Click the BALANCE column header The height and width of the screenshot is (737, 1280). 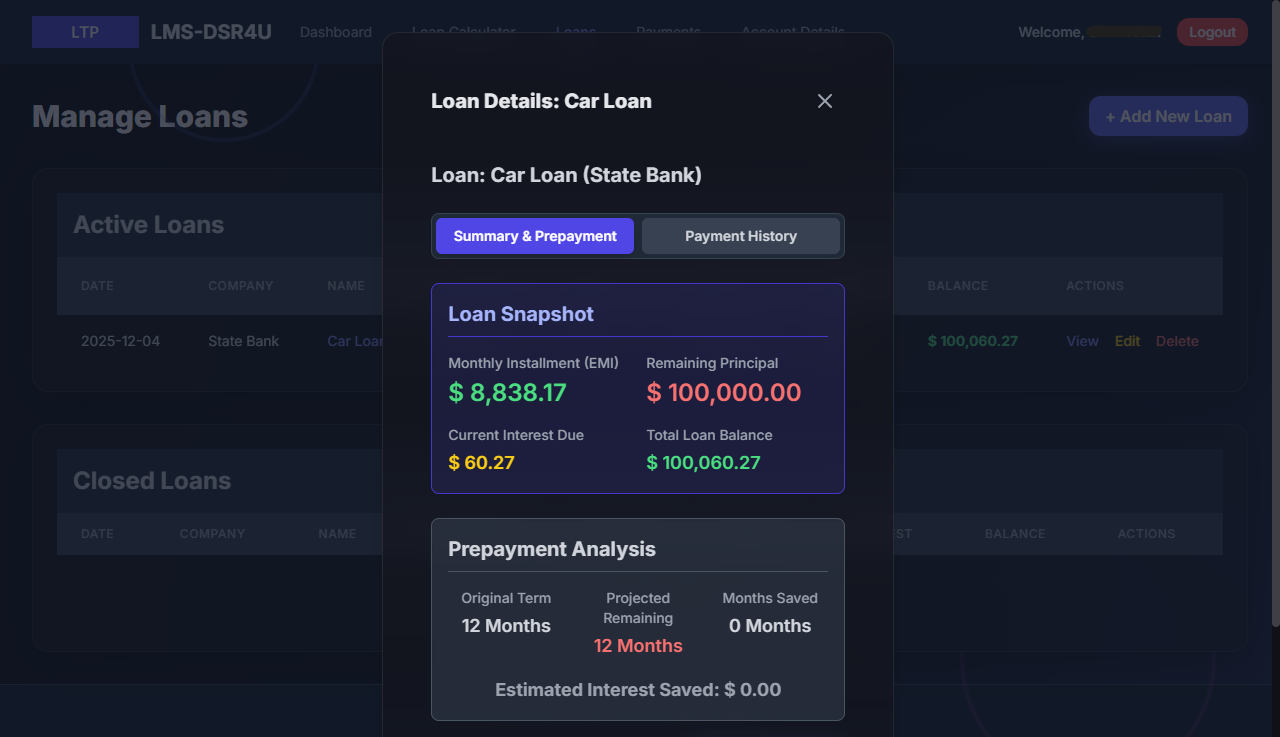coord(958,285)
